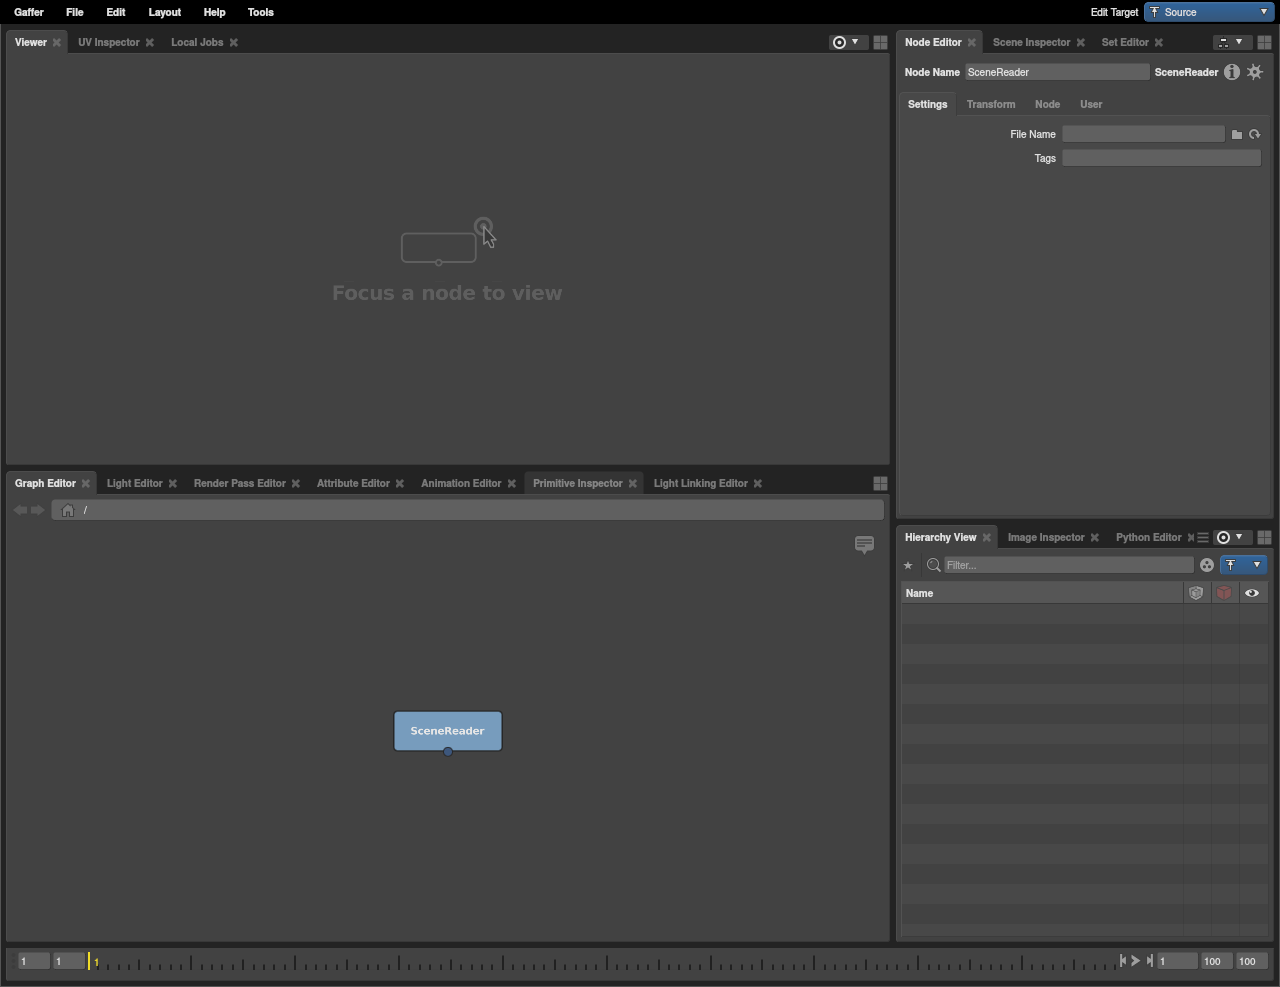Viewport: 1280px width, 987px height.
Task: Open Node Editor node-set dropdown
Action: 1230,42
